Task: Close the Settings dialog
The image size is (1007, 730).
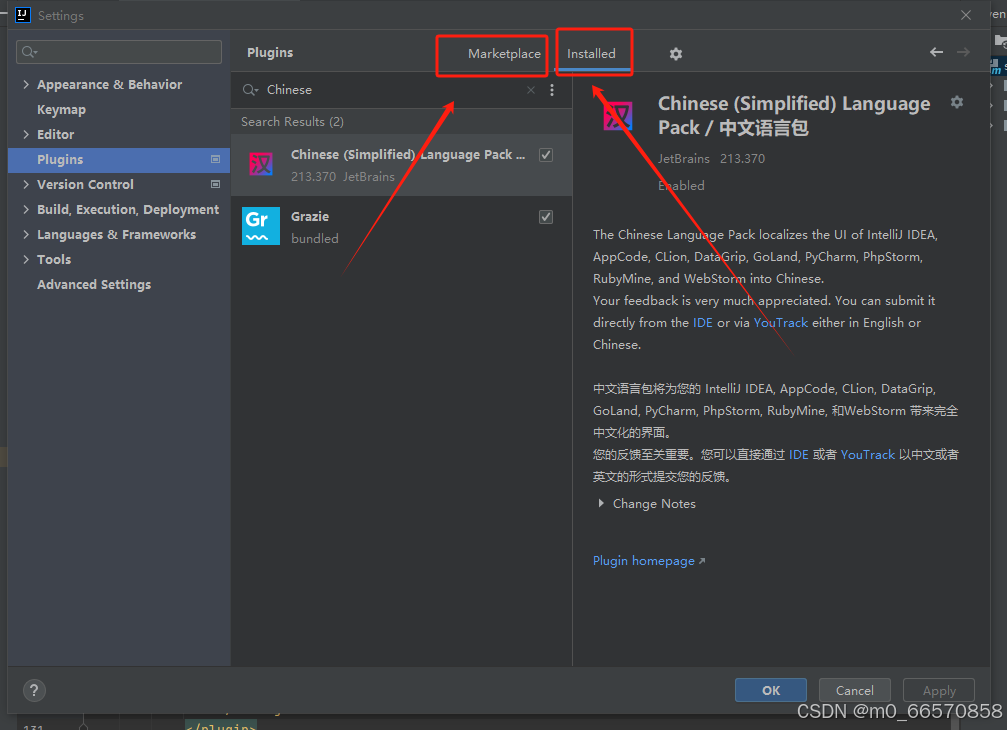Action: click(965, 15)
